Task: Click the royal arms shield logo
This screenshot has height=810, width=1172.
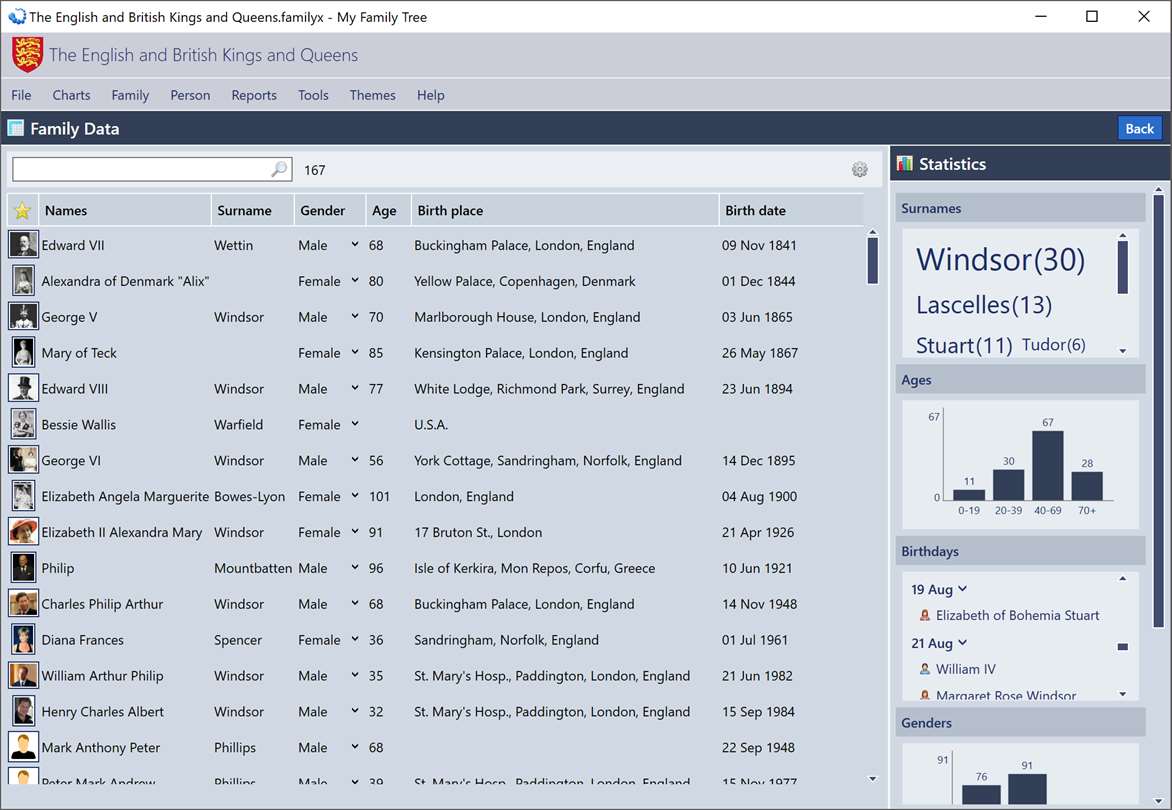Action: 28,55
